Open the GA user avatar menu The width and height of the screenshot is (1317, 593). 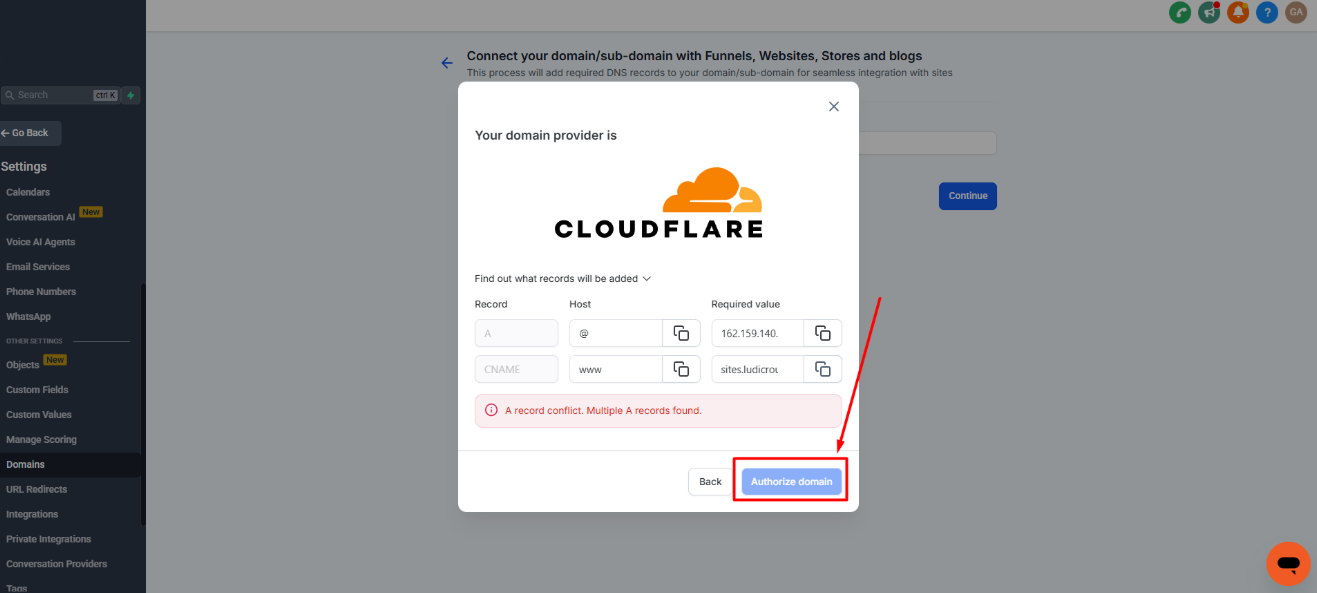(1296, 13)
